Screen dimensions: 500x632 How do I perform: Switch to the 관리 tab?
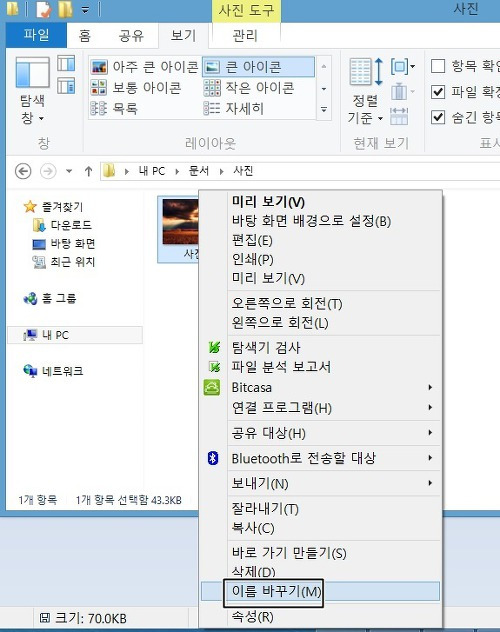(245, 35)
